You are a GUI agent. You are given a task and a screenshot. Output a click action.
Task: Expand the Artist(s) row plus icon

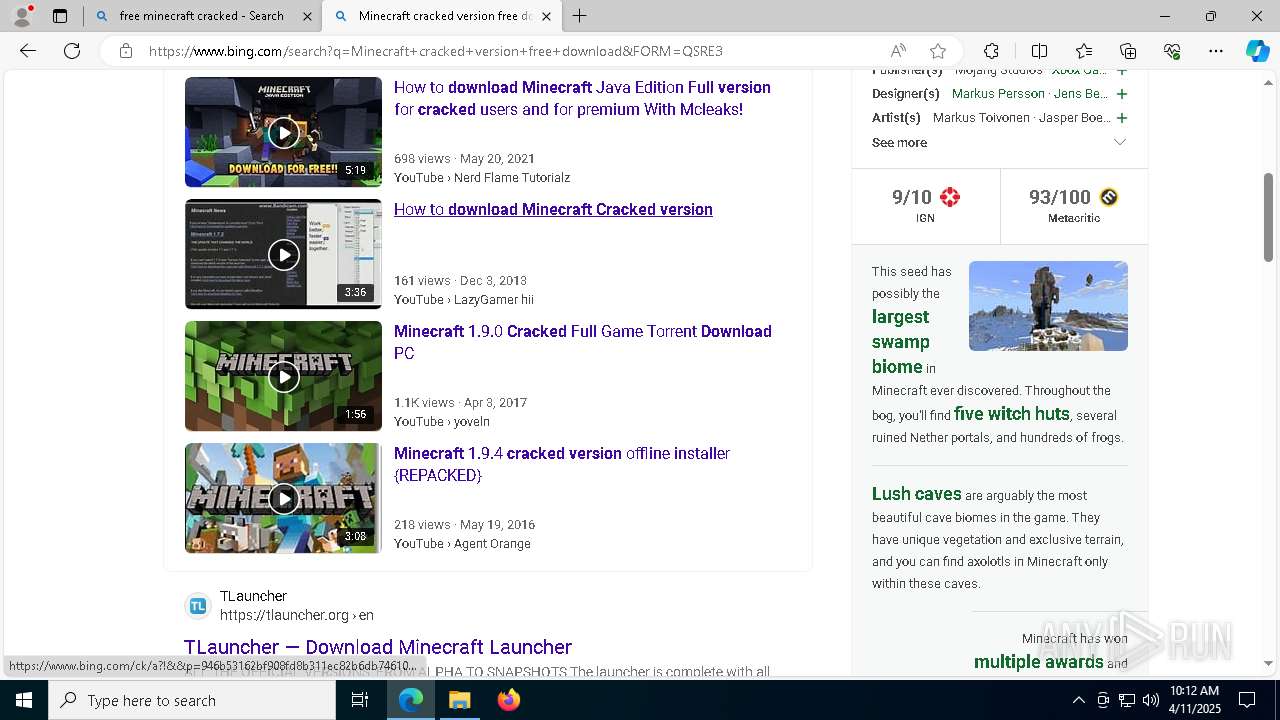tap(1122, 118)
